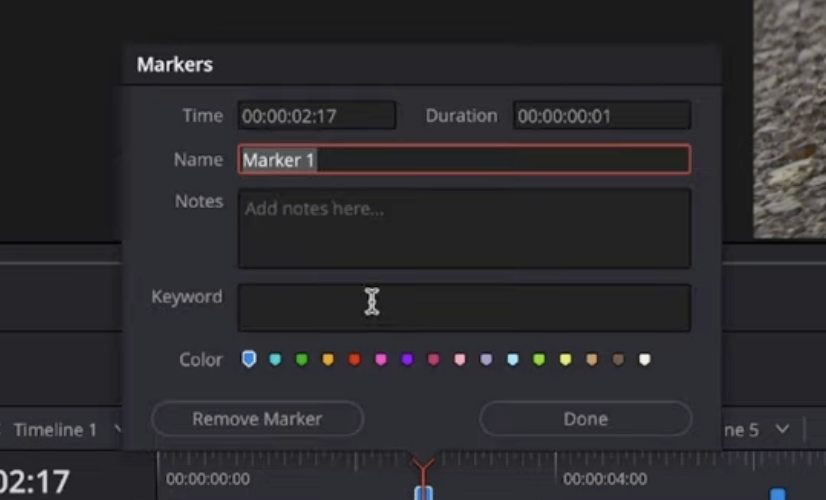The width and height of the screenshot is (826, 500).
Task: Select the green marker color
Action: click(301, 359)
